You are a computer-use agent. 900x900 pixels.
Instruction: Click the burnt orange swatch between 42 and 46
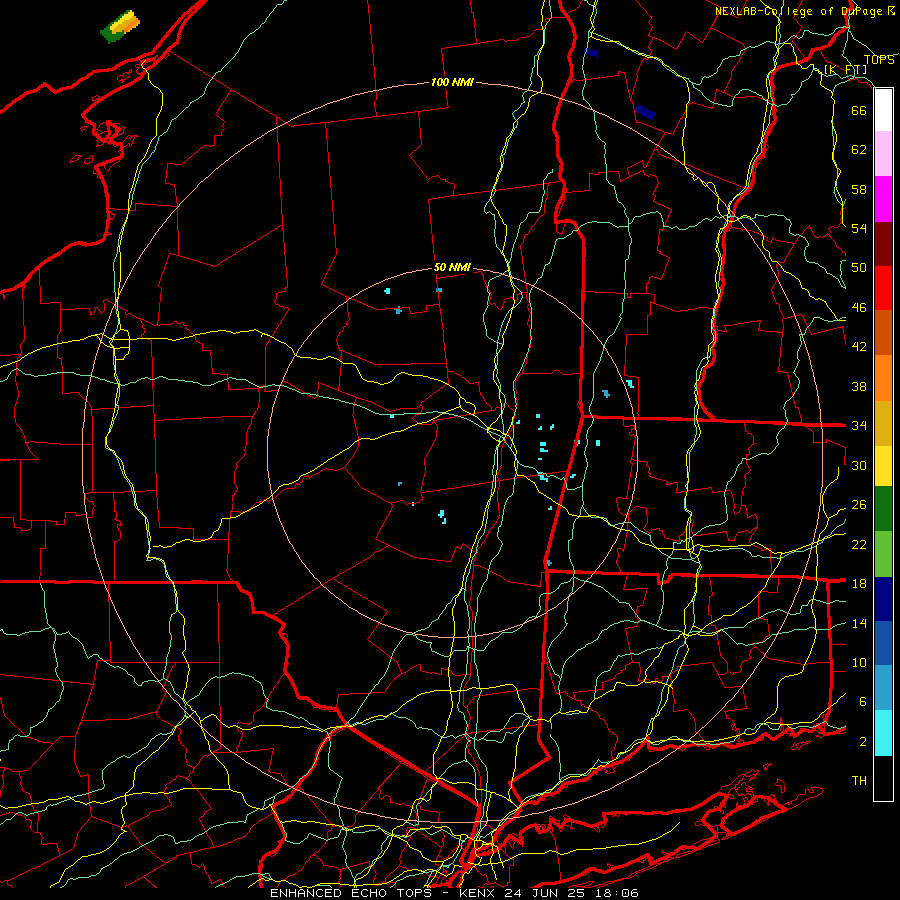883,332
